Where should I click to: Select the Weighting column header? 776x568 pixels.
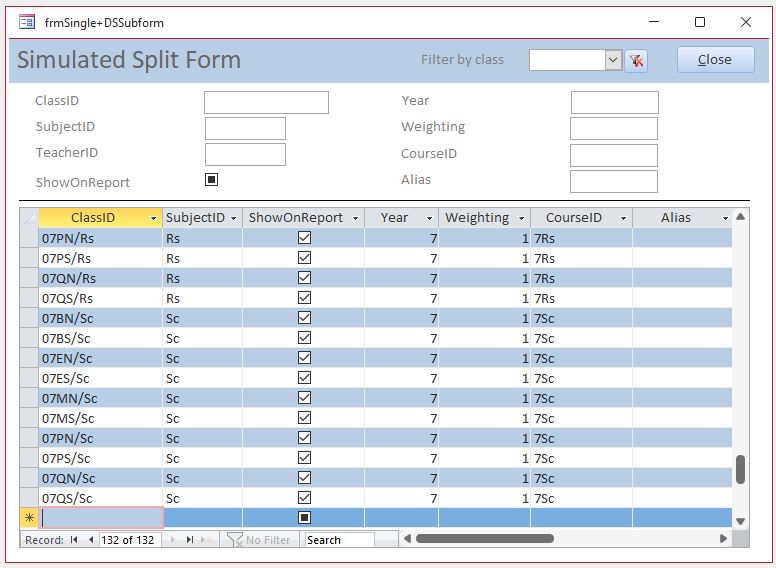[x=476, y=218]
